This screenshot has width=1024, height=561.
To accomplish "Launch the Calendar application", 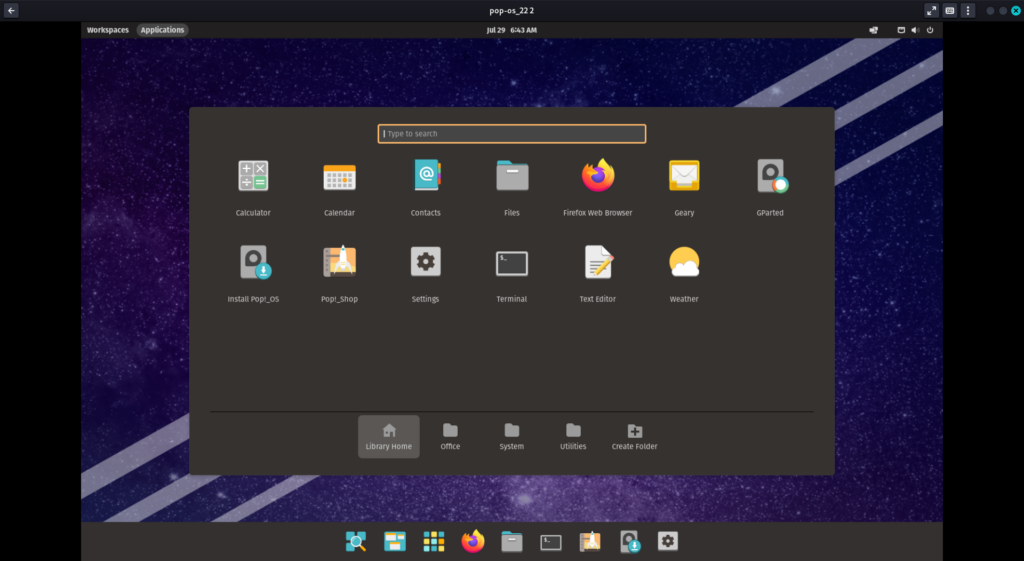I will 339,177.
